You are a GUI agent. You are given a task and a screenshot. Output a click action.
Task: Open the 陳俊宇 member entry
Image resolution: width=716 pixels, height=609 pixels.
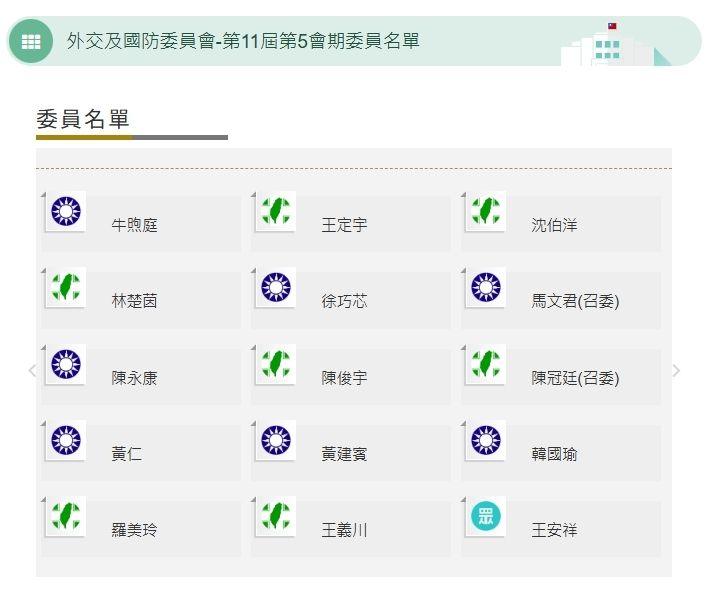344,378
